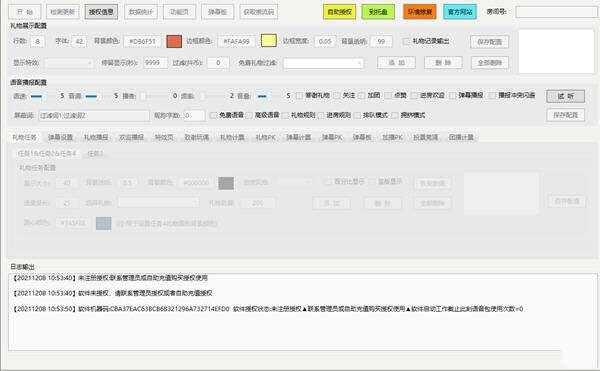Click 全部删除 in gift display section
This screenshot has height=371, width=600.
pyautogui.click(x=490, y=62)
